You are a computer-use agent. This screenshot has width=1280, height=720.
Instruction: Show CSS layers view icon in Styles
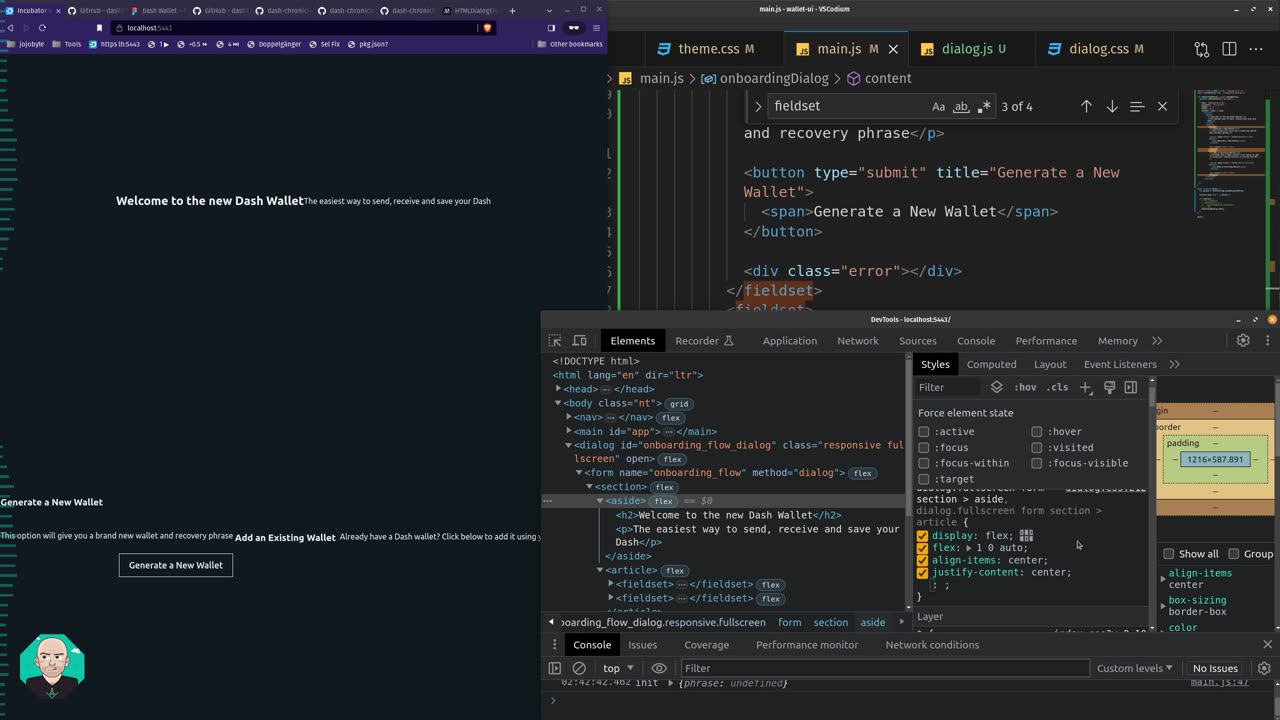click(x=997, y=387)
